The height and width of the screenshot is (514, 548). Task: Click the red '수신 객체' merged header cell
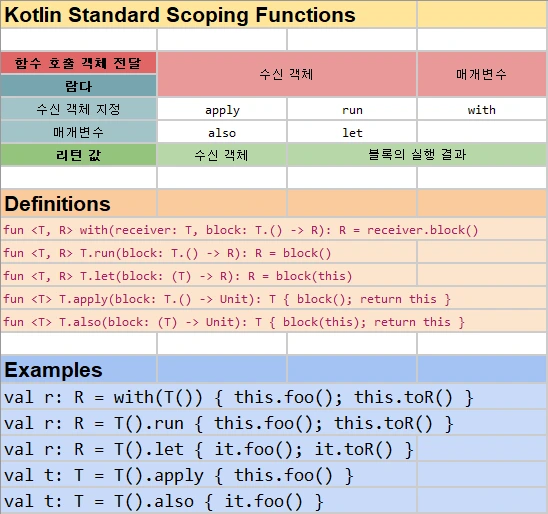point(287,74)
